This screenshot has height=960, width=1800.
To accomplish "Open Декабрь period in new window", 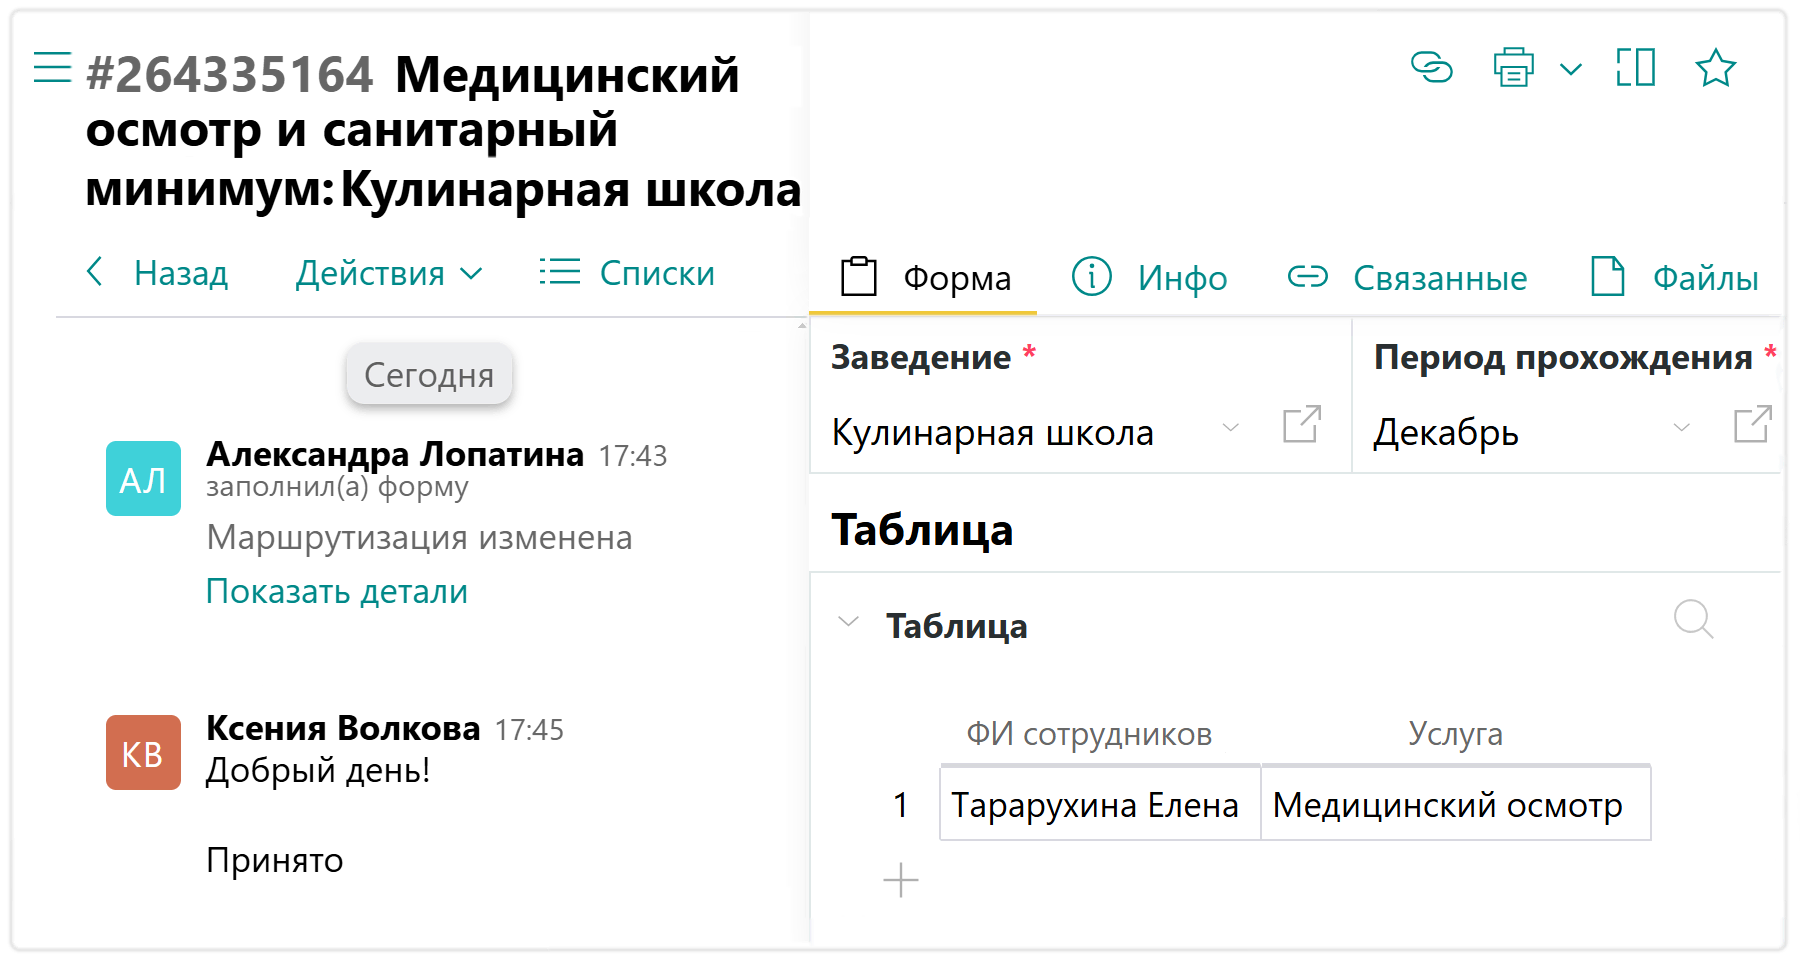I will coord(1752,425).
